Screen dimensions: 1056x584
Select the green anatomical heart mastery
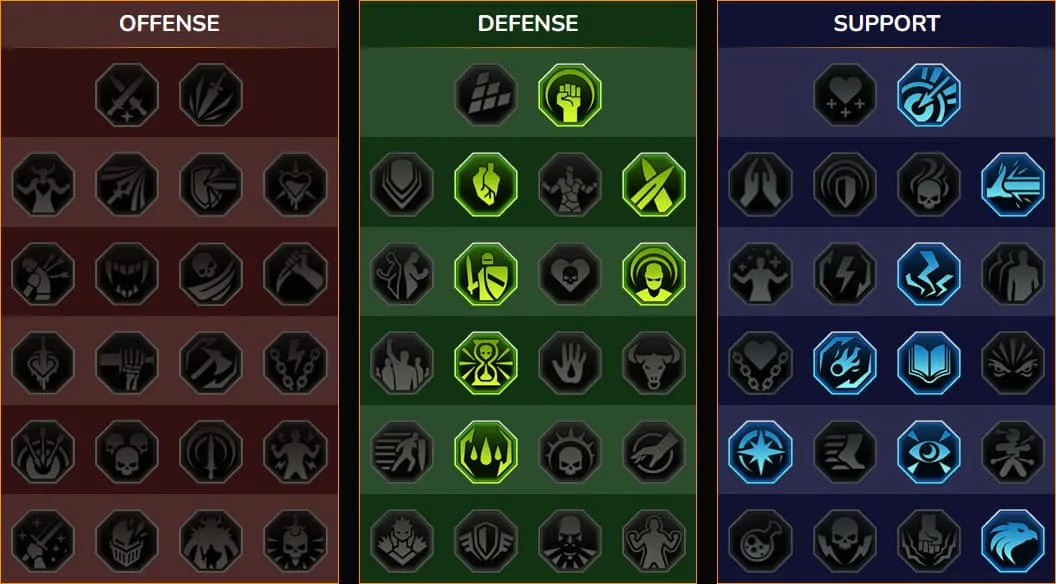click(486, 184)
